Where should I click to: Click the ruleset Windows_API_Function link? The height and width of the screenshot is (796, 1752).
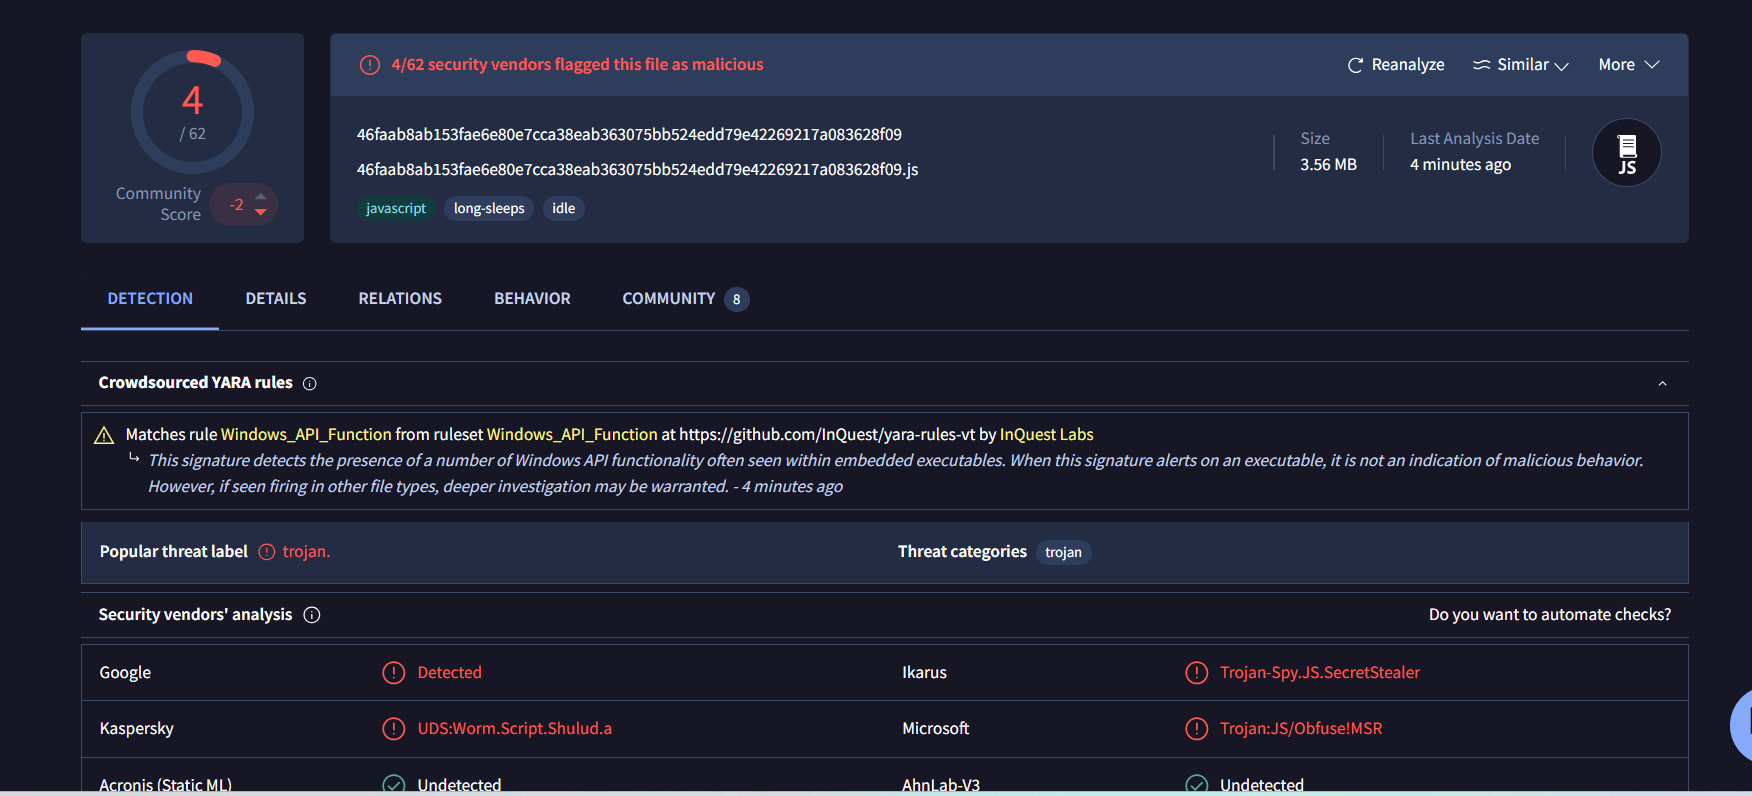tap(572, 435)
